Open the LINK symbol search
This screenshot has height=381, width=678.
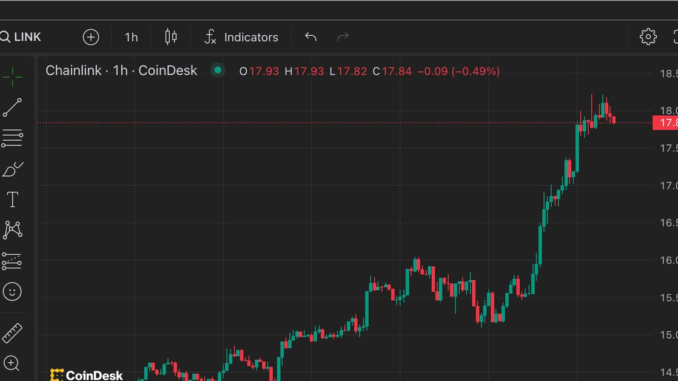pyautogui.click(x=20, y=37)
